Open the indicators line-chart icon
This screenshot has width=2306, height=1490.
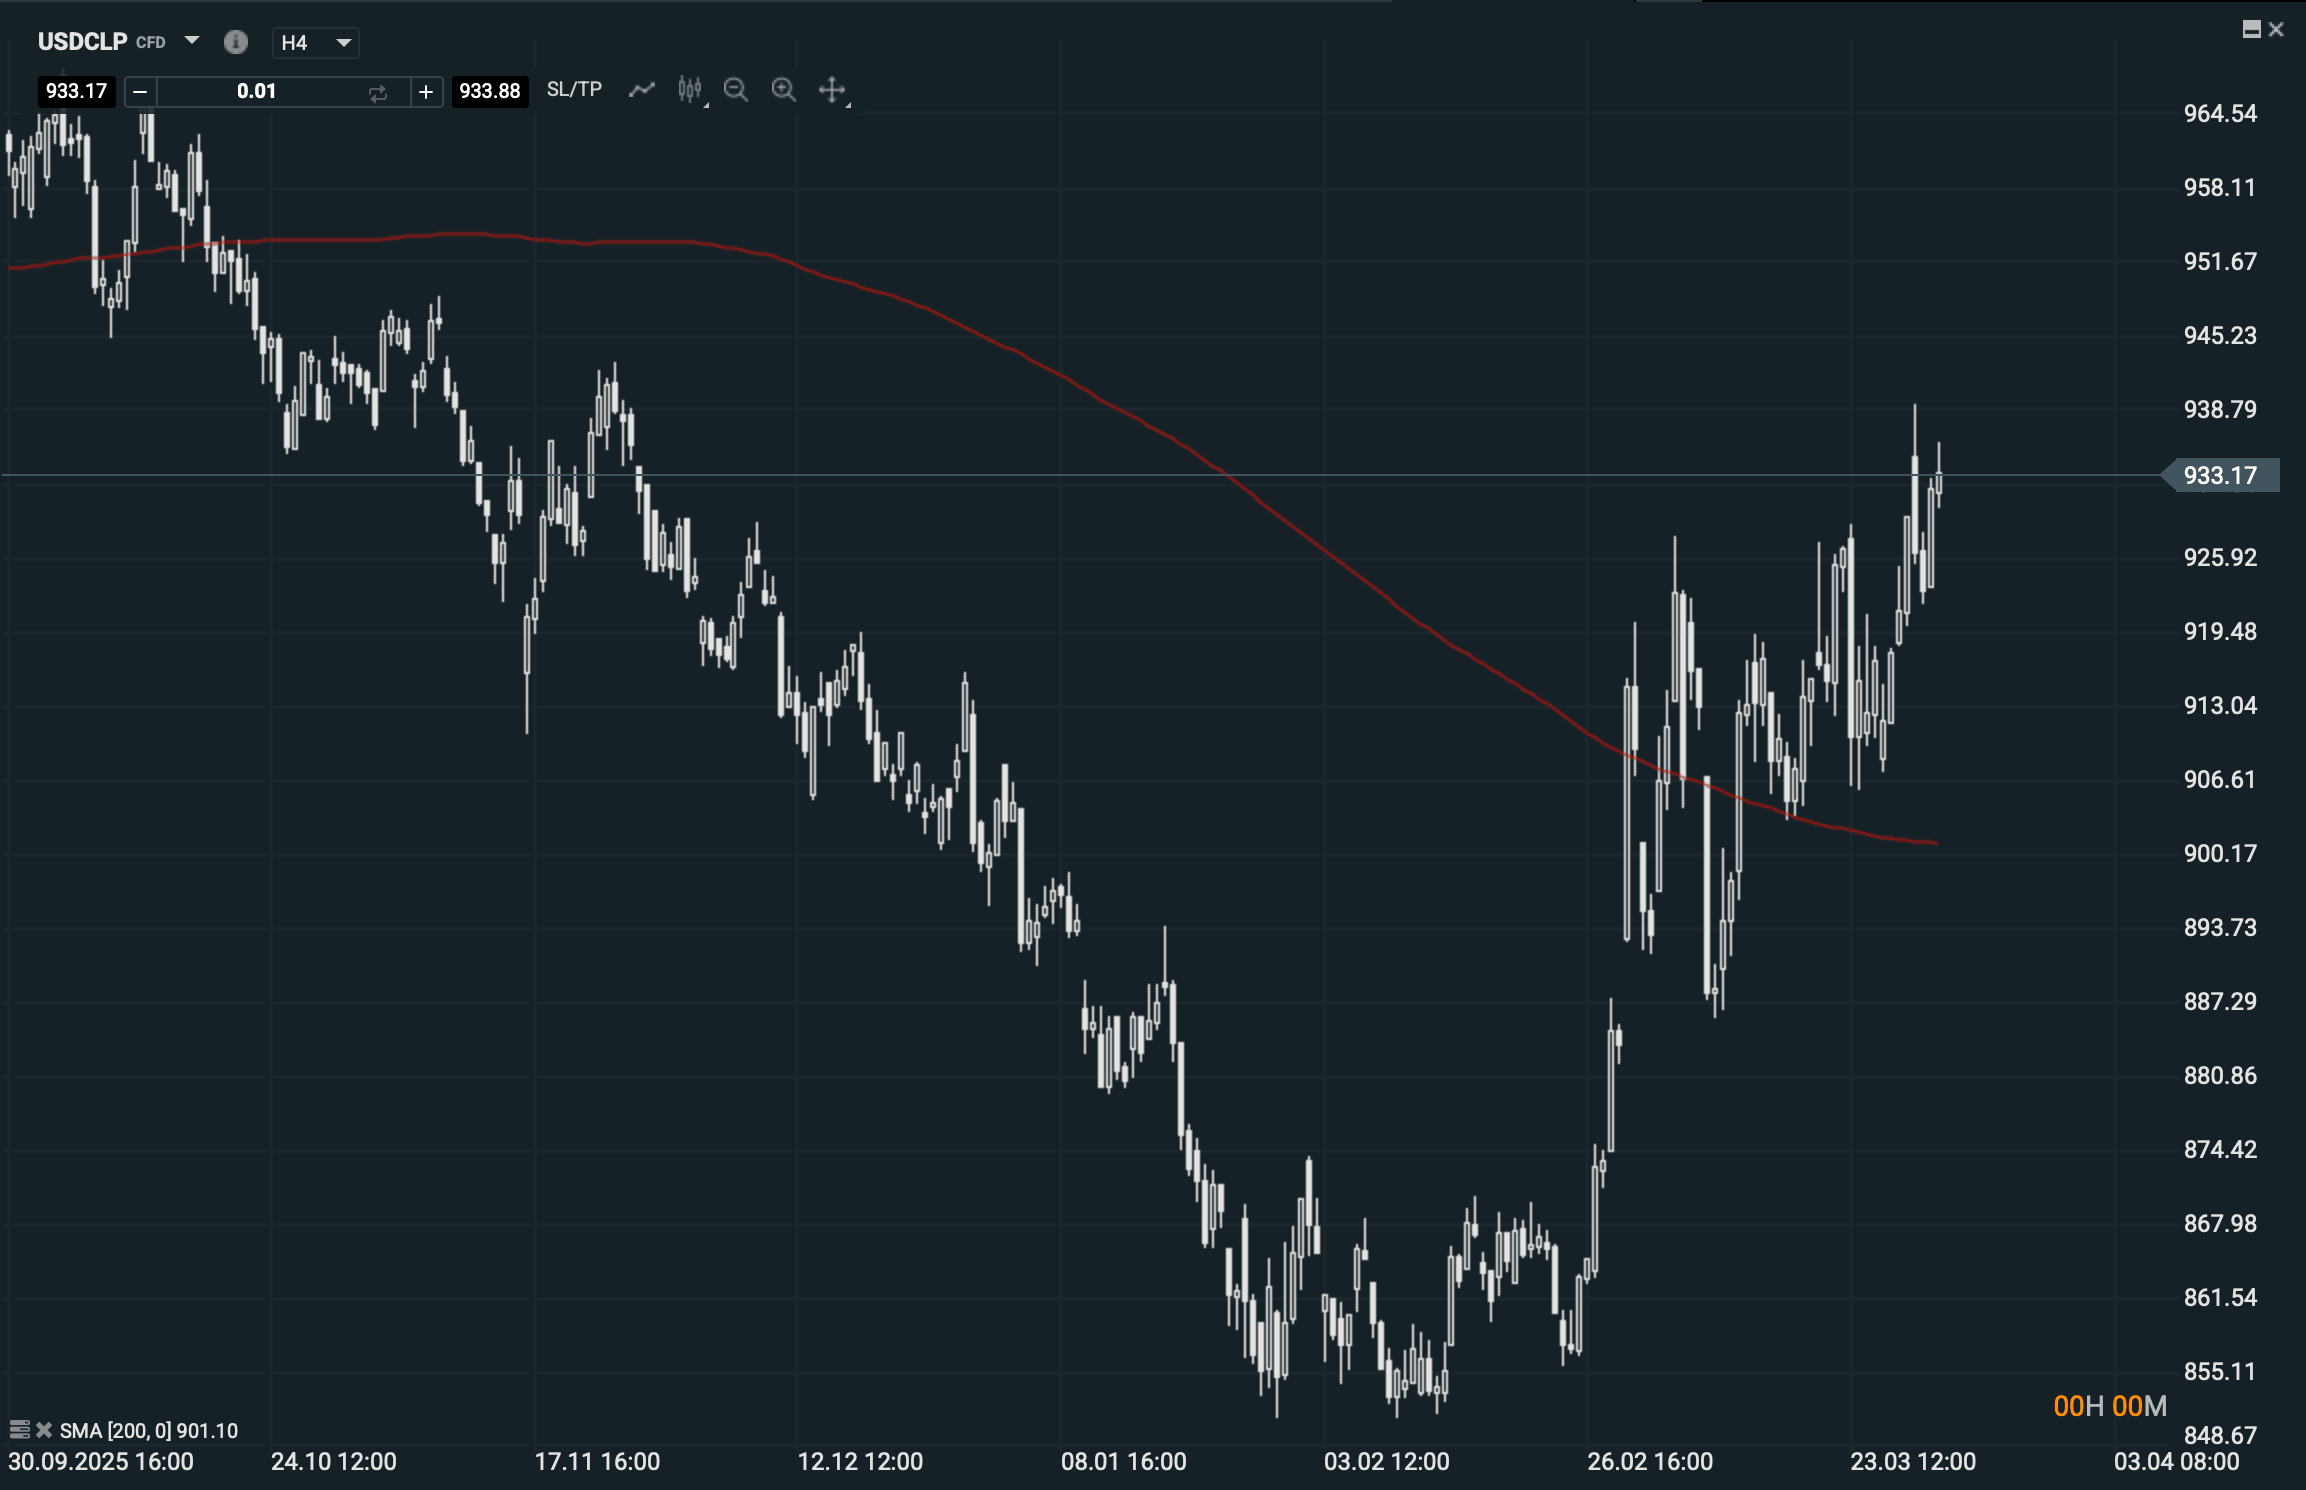[x=641, y=90]
